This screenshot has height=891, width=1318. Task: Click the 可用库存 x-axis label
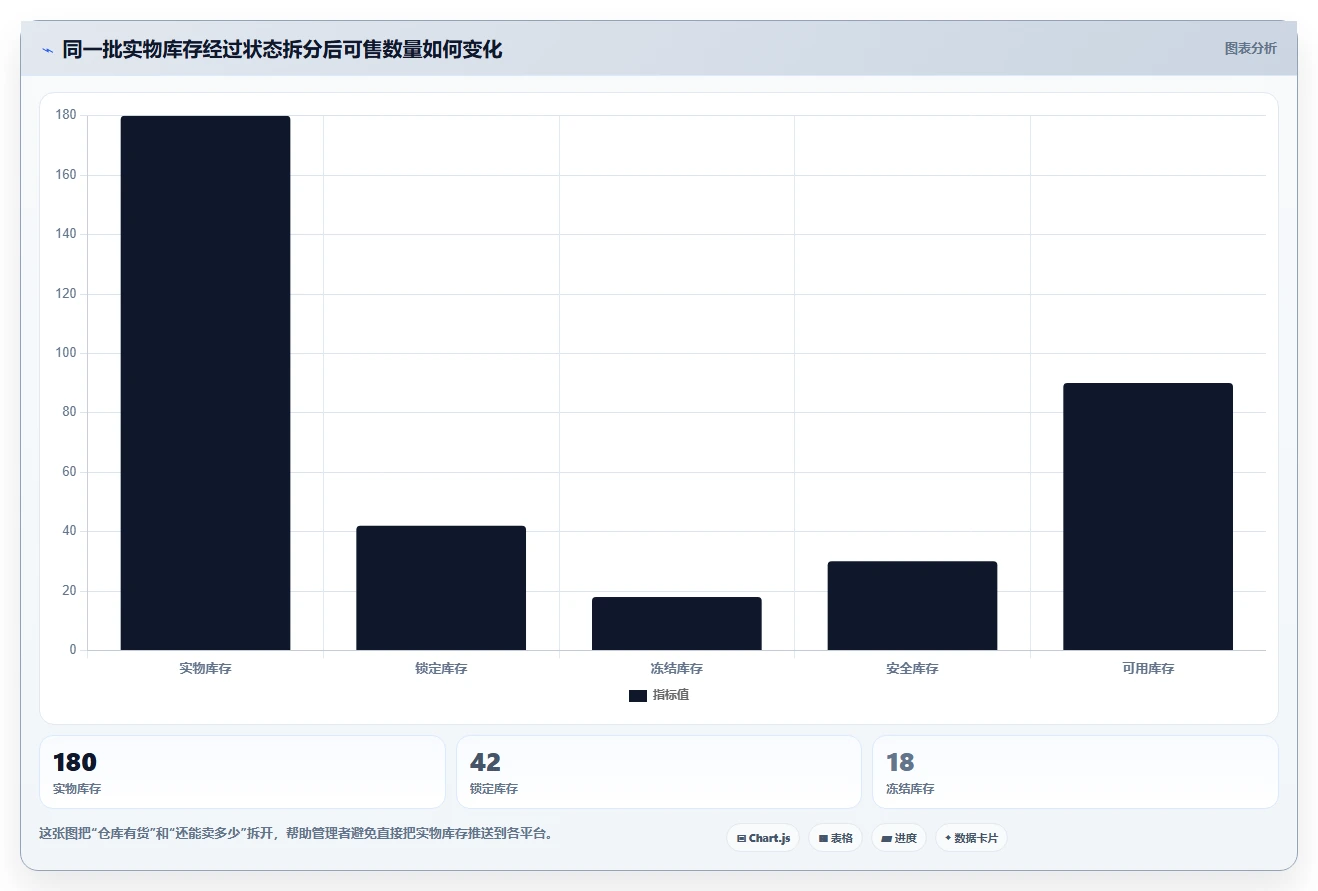coord(1148,668)
